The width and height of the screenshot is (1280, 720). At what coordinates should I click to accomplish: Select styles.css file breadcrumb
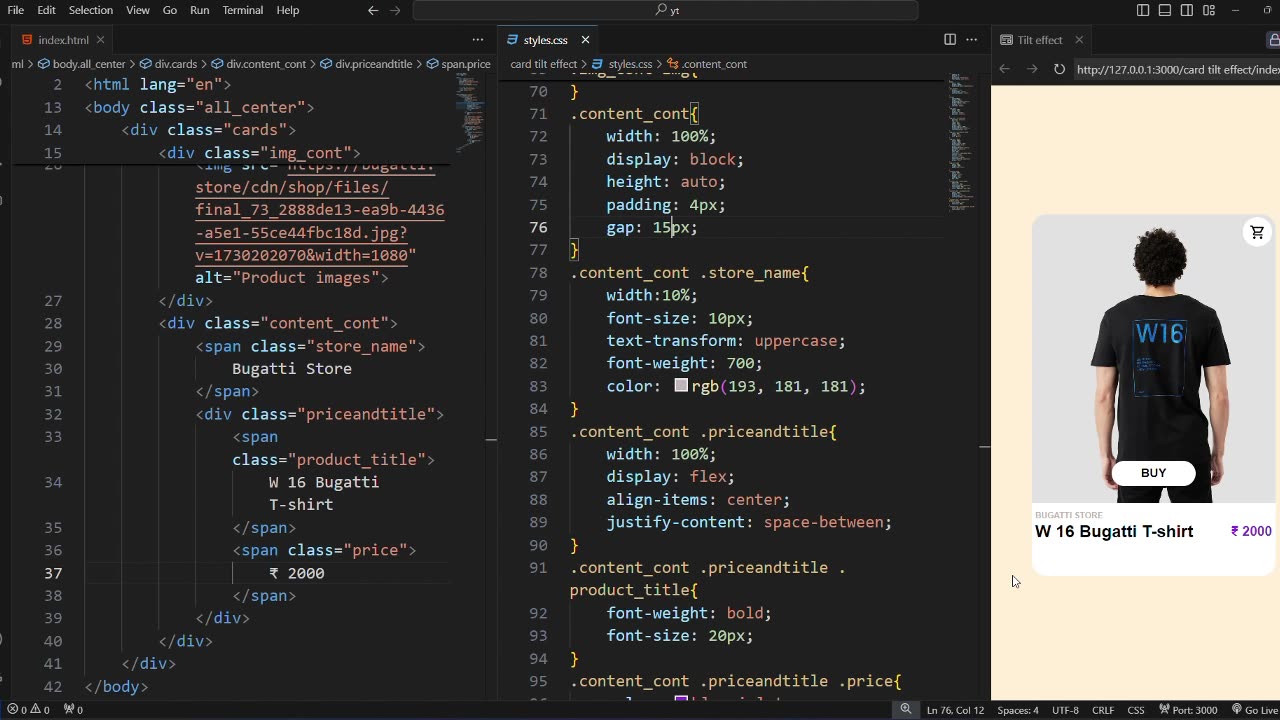622,64
